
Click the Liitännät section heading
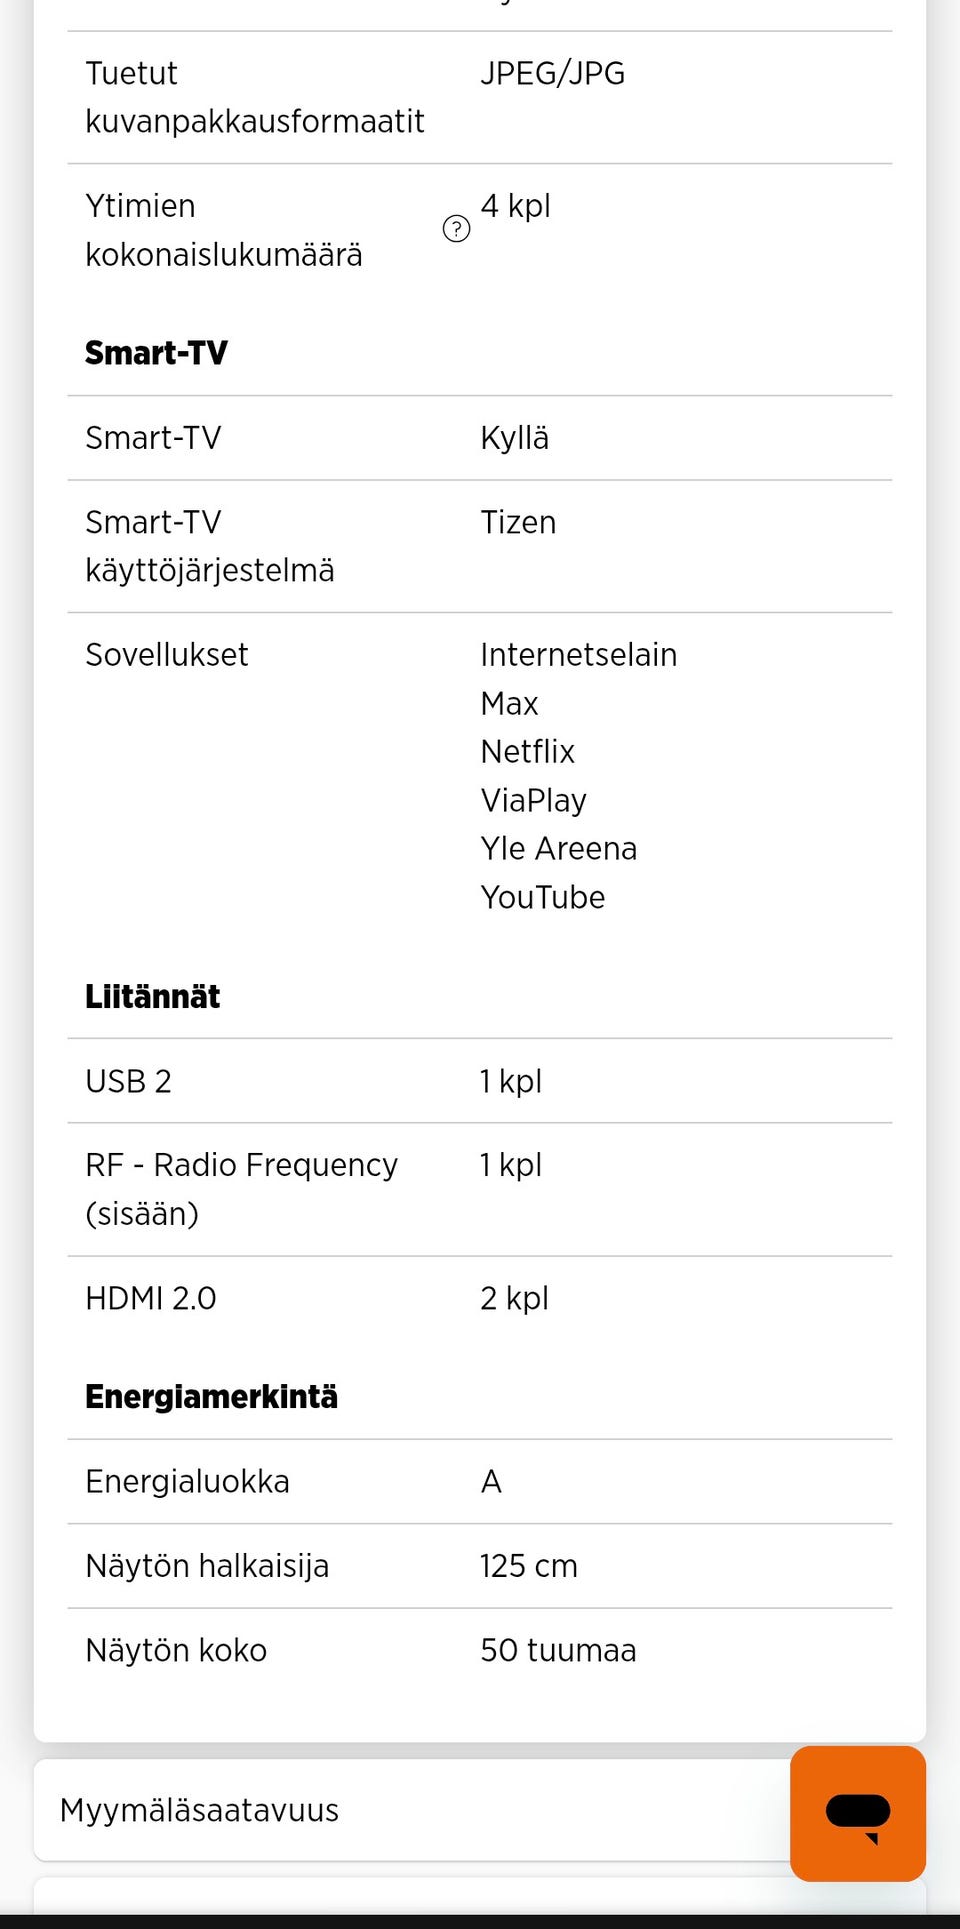point(152,997)
